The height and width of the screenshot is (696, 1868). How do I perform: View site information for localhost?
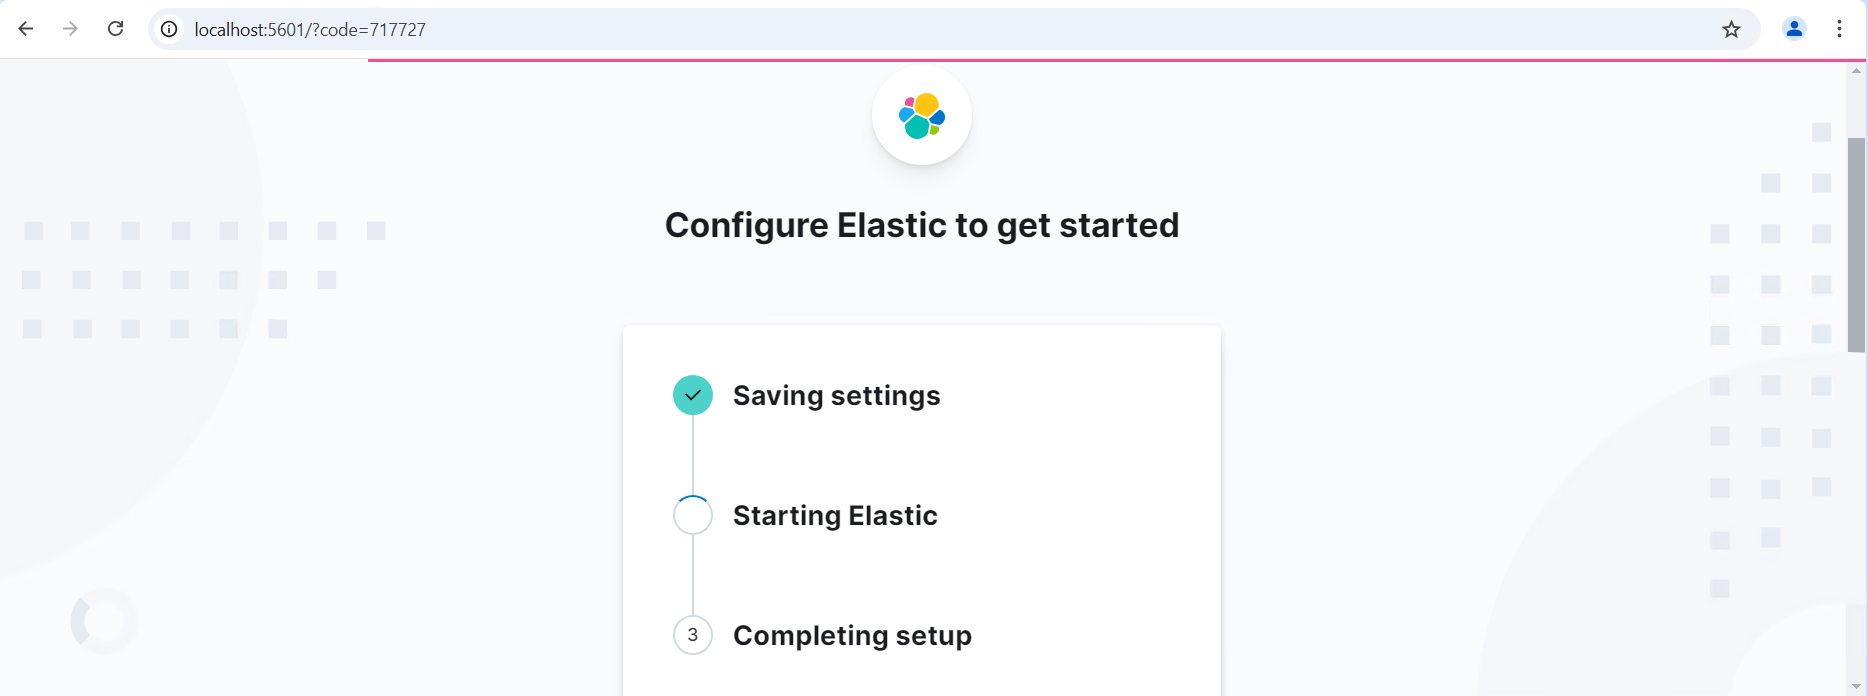(x=170, y=29)
